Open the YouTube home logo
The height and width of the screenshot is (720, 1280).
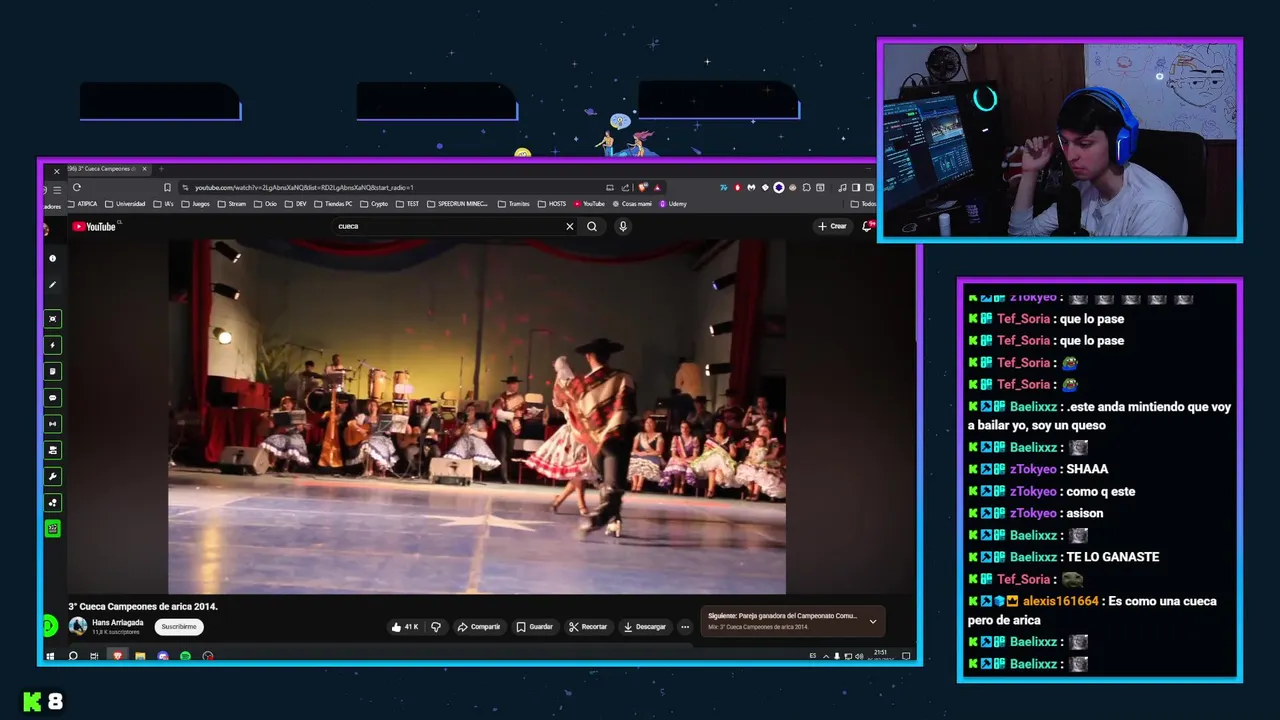[94, 227]
